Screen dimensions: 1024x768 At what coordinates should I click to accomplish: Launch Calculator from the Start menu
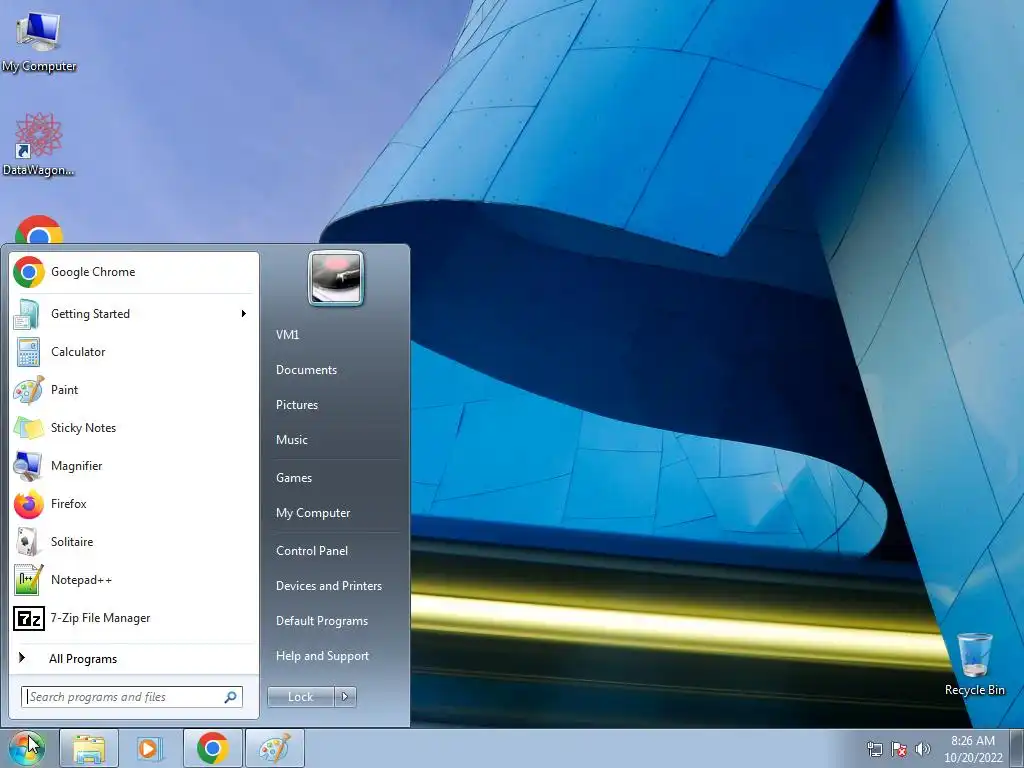click(x=133, y=352)
